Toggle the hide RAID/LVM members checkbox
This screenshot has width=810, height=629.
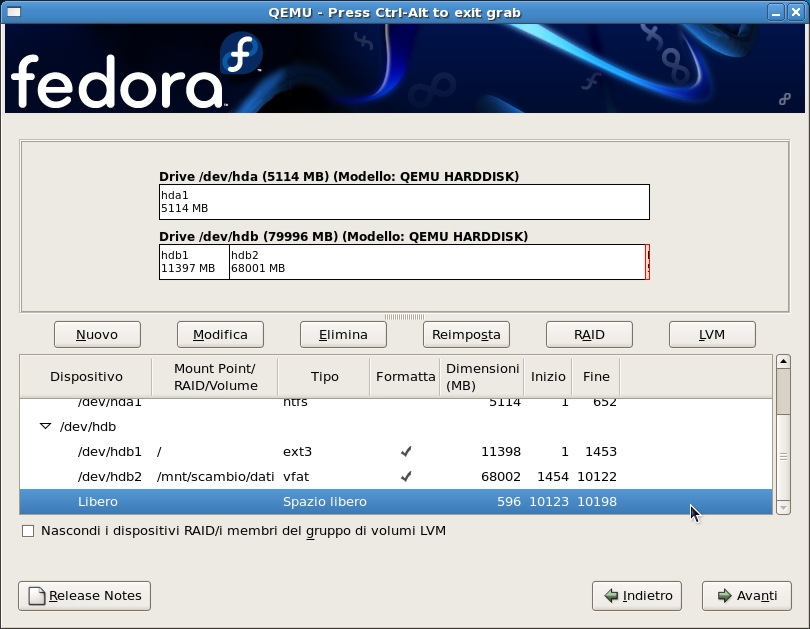(x=28, y=531)
